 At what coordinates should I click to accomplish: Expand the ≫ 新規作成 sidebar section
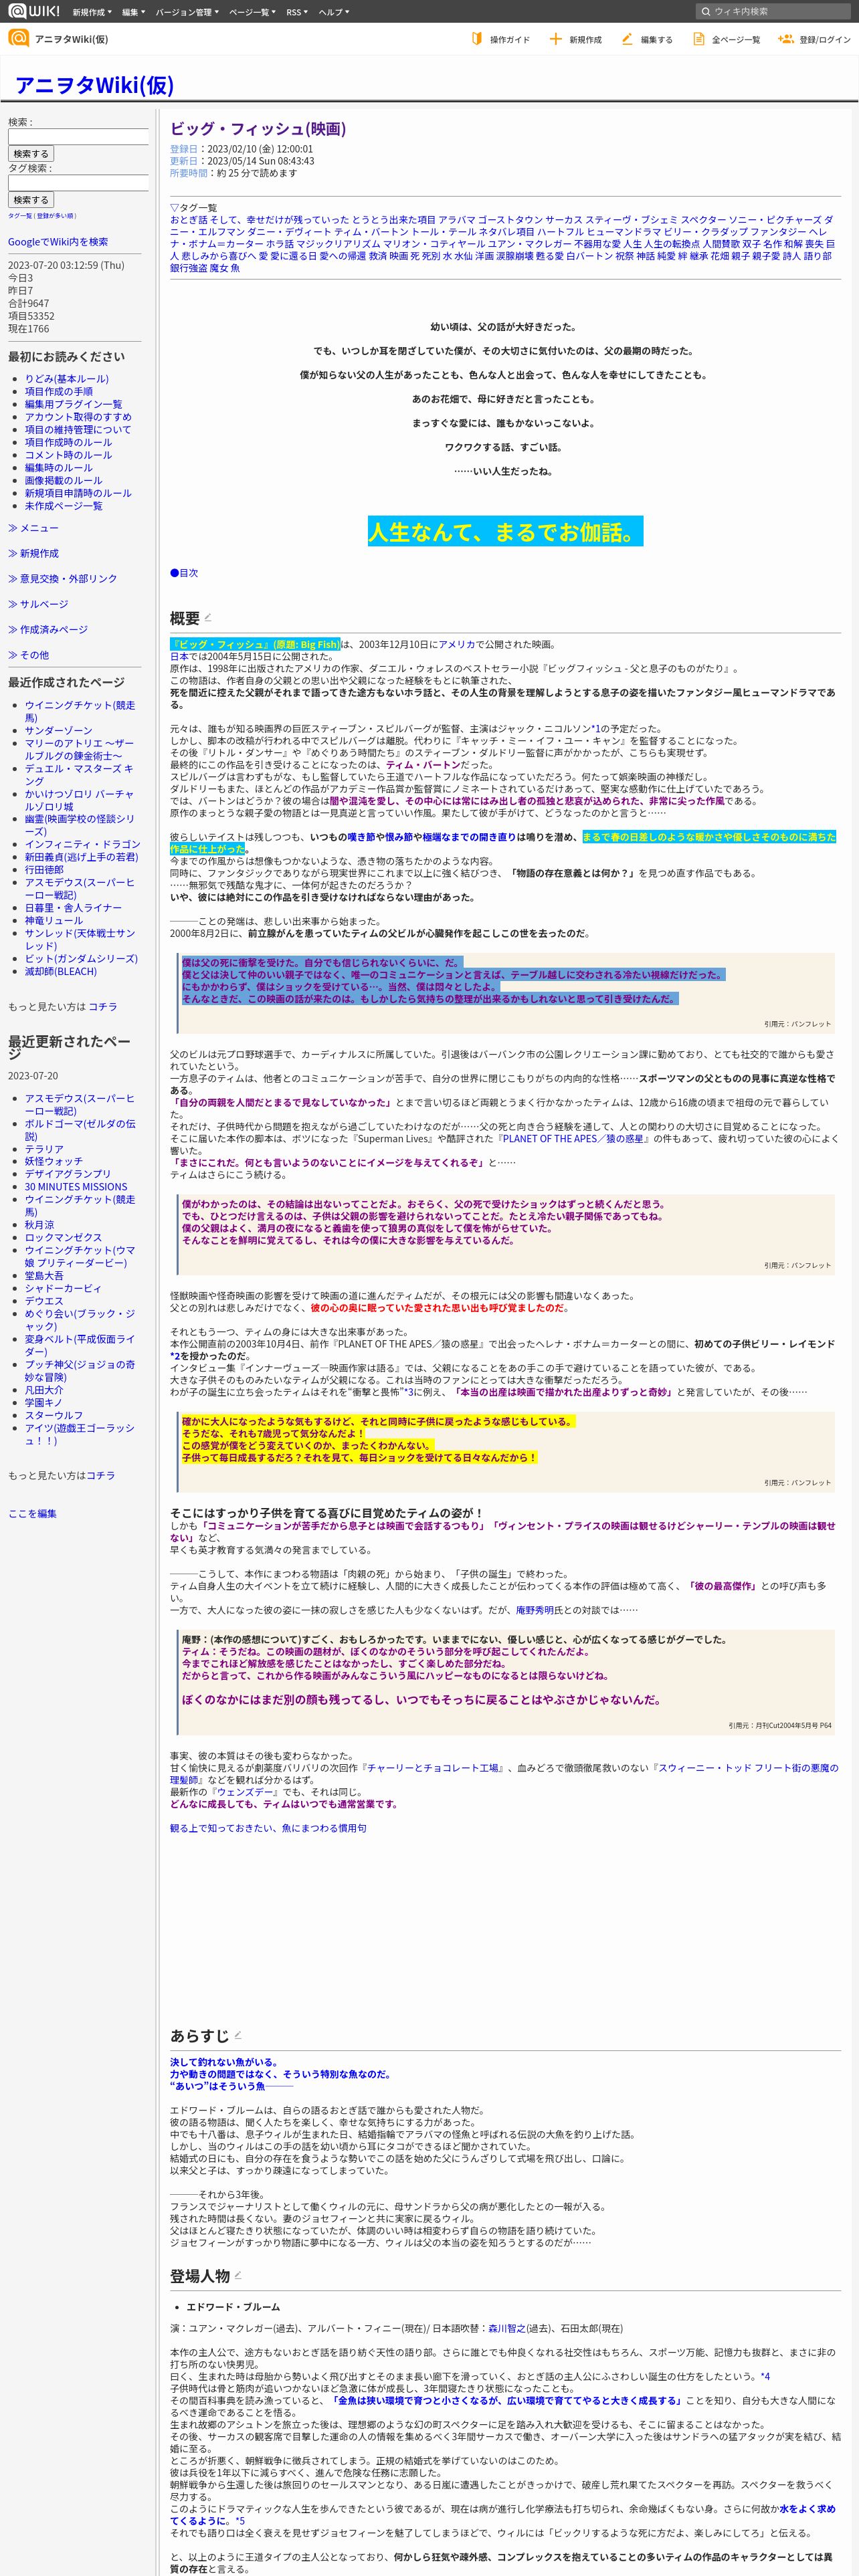33,553
